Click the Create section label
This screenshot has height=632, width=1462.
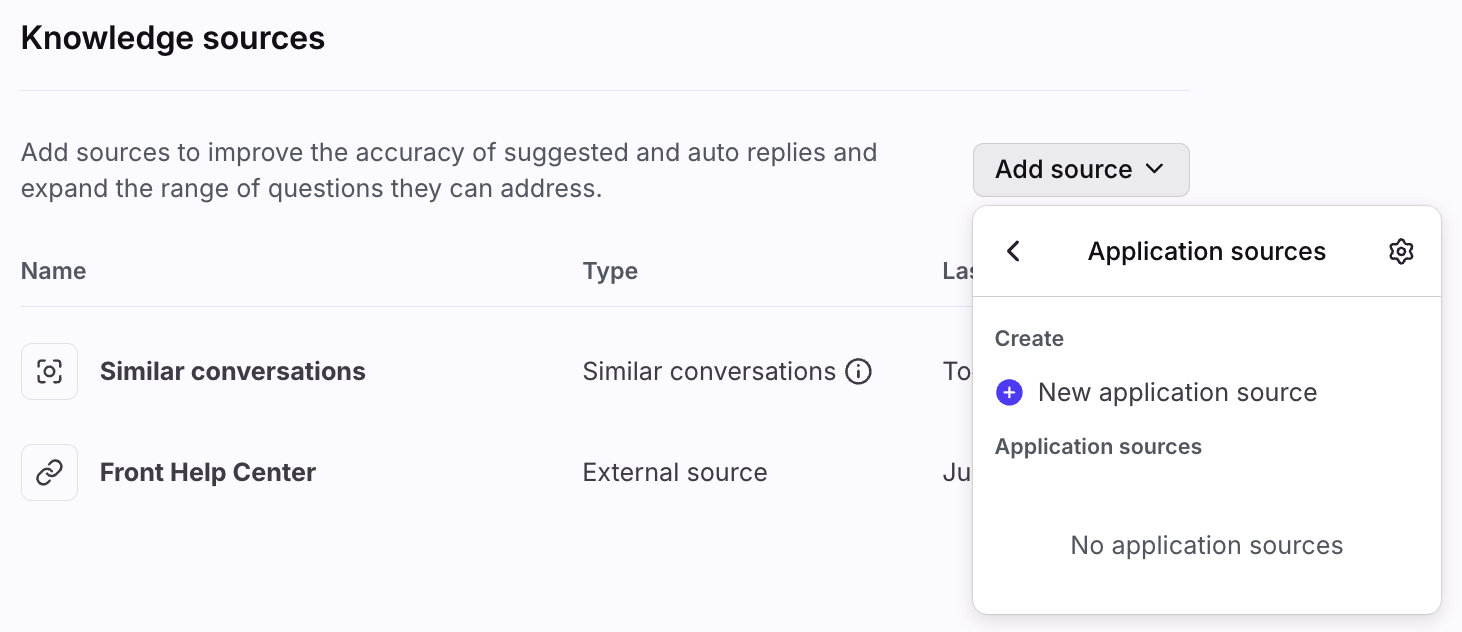pos(1029,339)
